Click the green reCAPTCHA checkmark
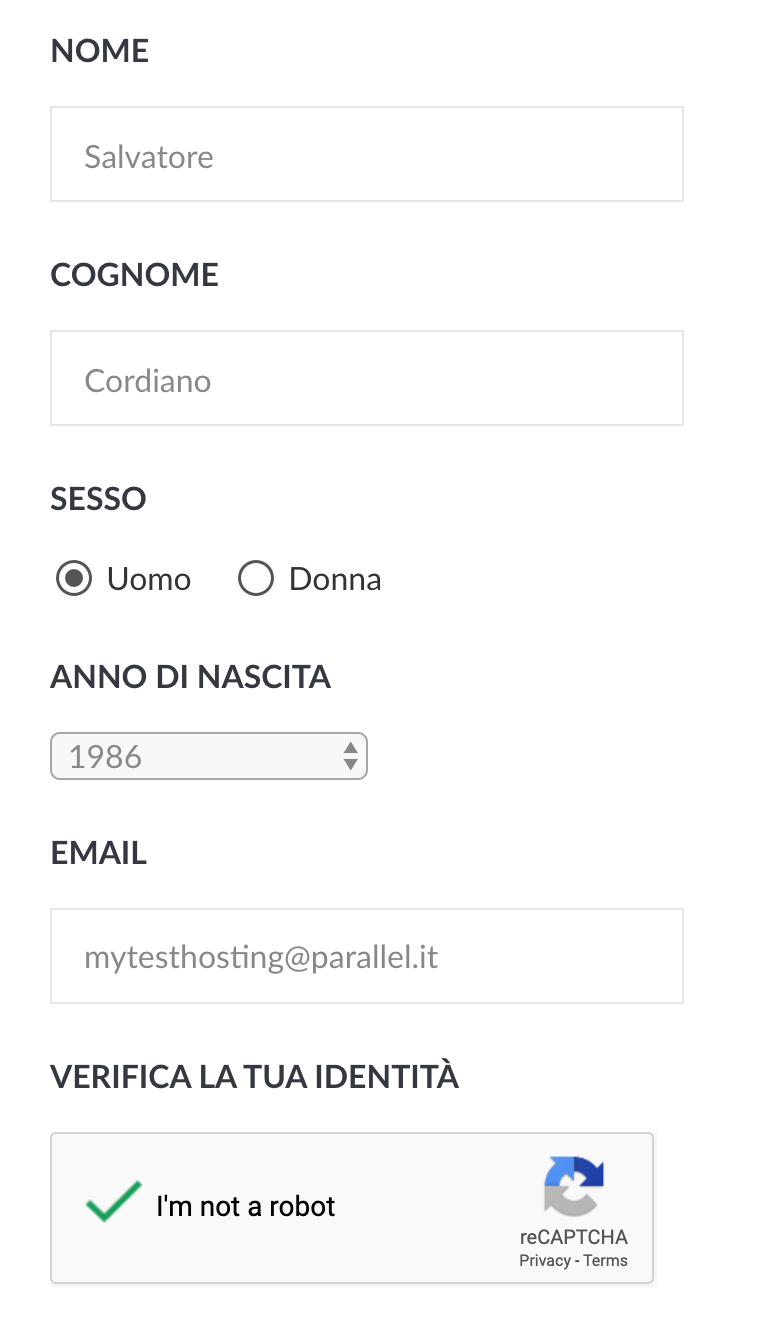Image resolution: width=784 pixels, height=1330 pixels. [x=113, y=1202]
